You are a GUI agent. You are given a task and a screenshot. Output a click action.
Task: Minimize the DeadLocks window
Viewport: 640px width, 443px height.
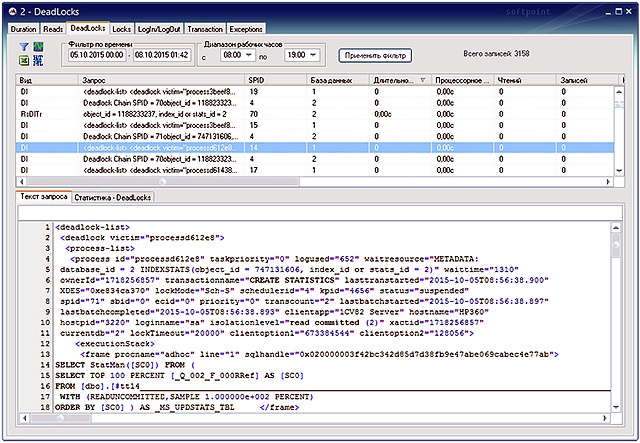pos(609,12)
